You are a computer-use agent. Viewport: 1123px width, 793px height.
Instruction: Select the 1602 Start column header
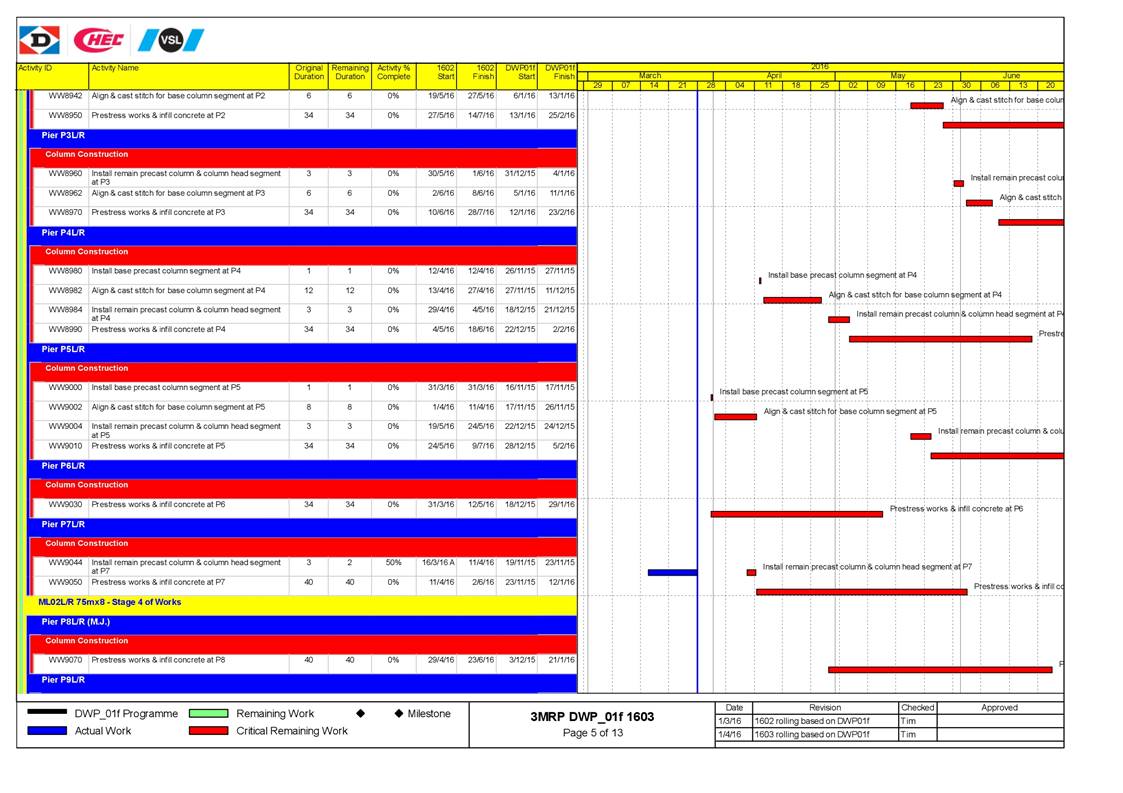pyautogui.click(x=437, y=76)
